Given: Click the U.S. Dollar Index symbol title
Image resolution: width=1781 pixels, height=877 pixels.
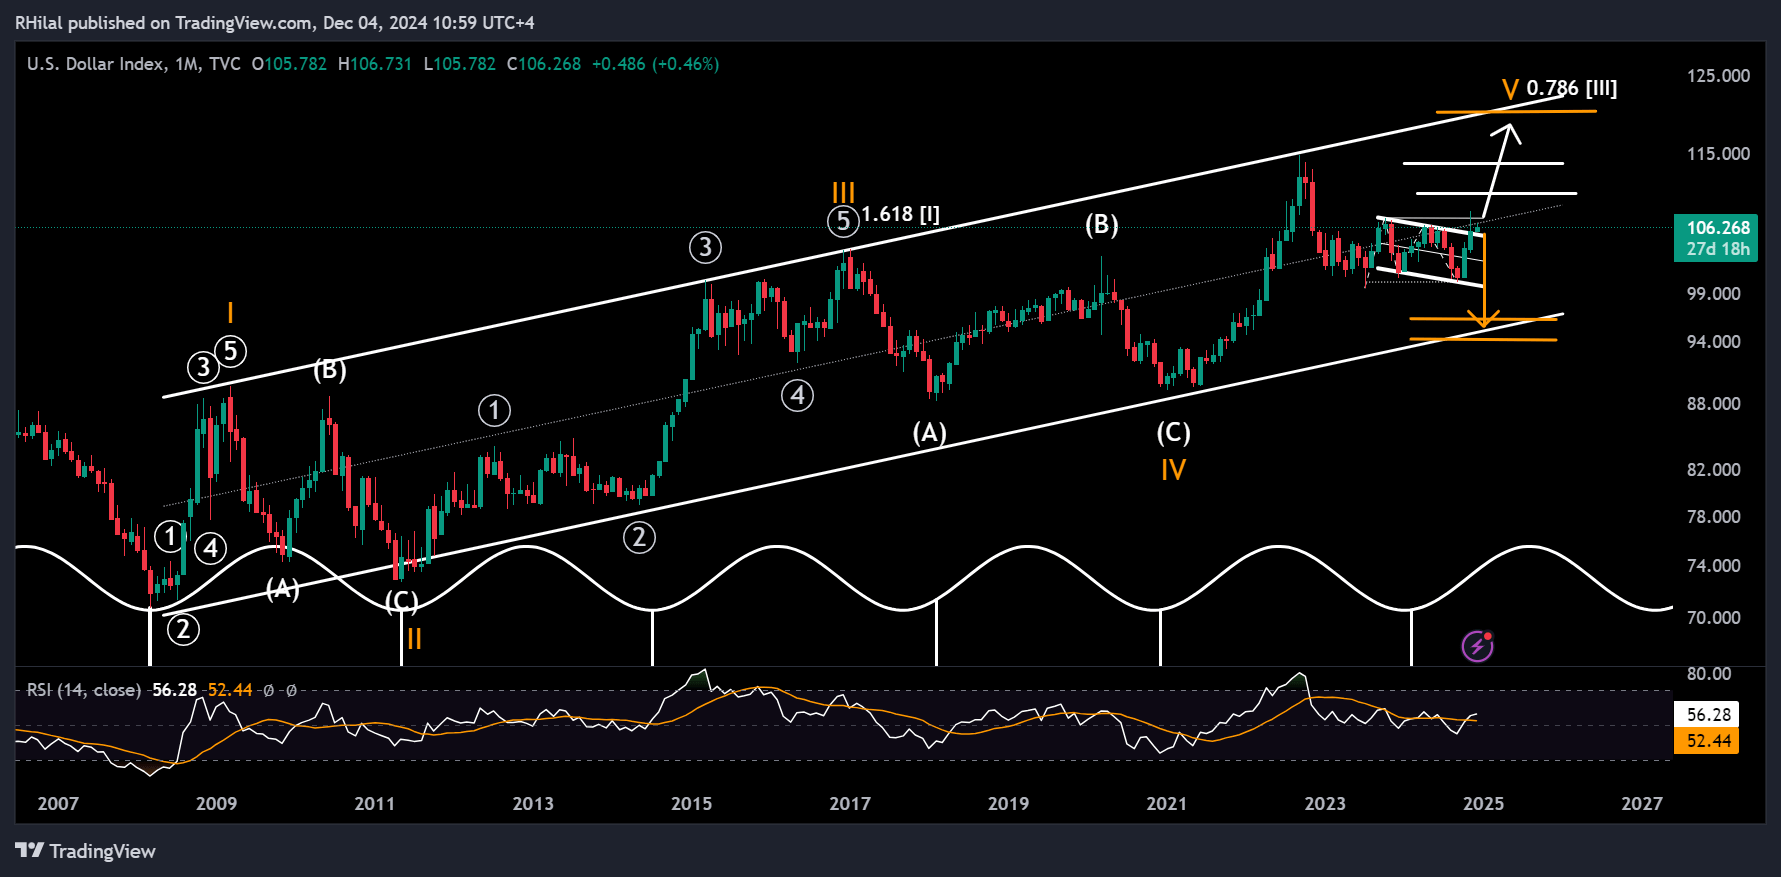Looking at the screenshot, I should pyautogui.click(x=95, y=64).
